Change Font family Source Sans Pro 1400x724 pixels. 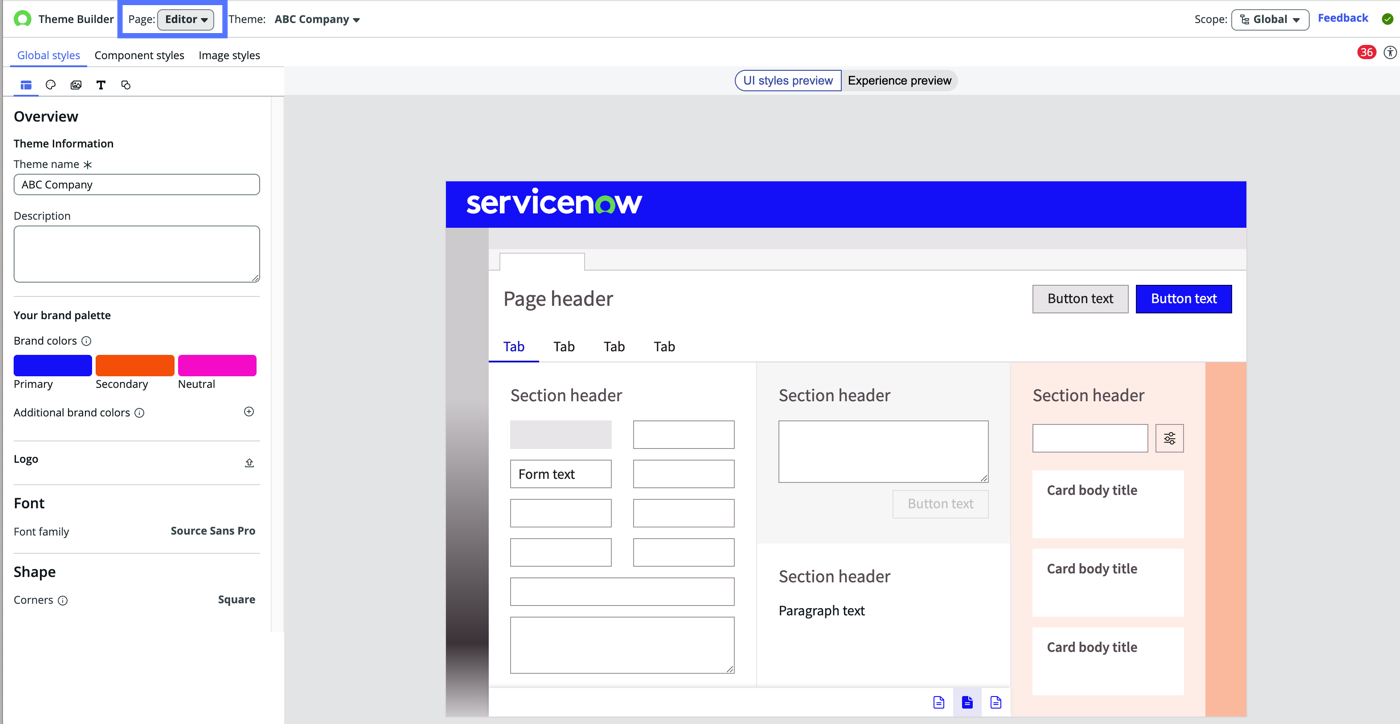[213, 531]
